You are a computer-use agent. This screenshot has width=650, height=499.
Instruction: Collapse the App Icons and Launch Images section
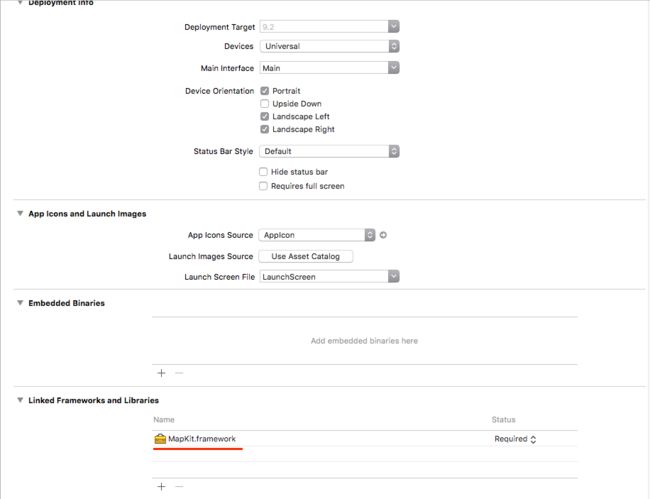tap(20, 213)
